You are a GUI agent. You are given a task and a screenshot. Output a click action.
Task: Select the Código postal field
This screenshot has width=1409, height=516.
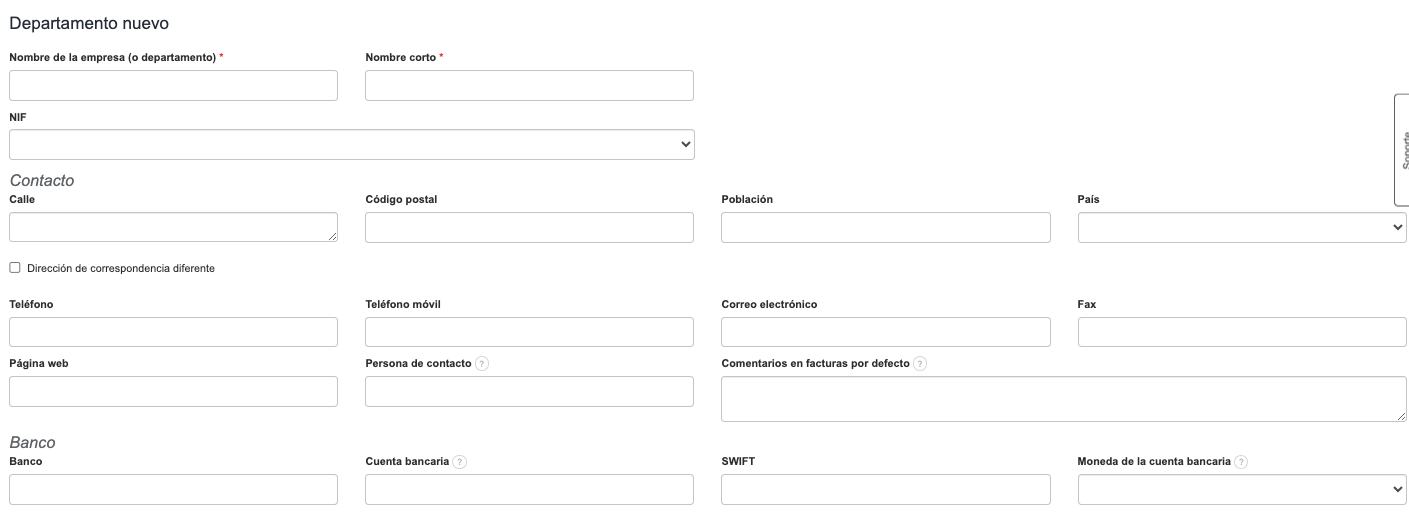529,228
